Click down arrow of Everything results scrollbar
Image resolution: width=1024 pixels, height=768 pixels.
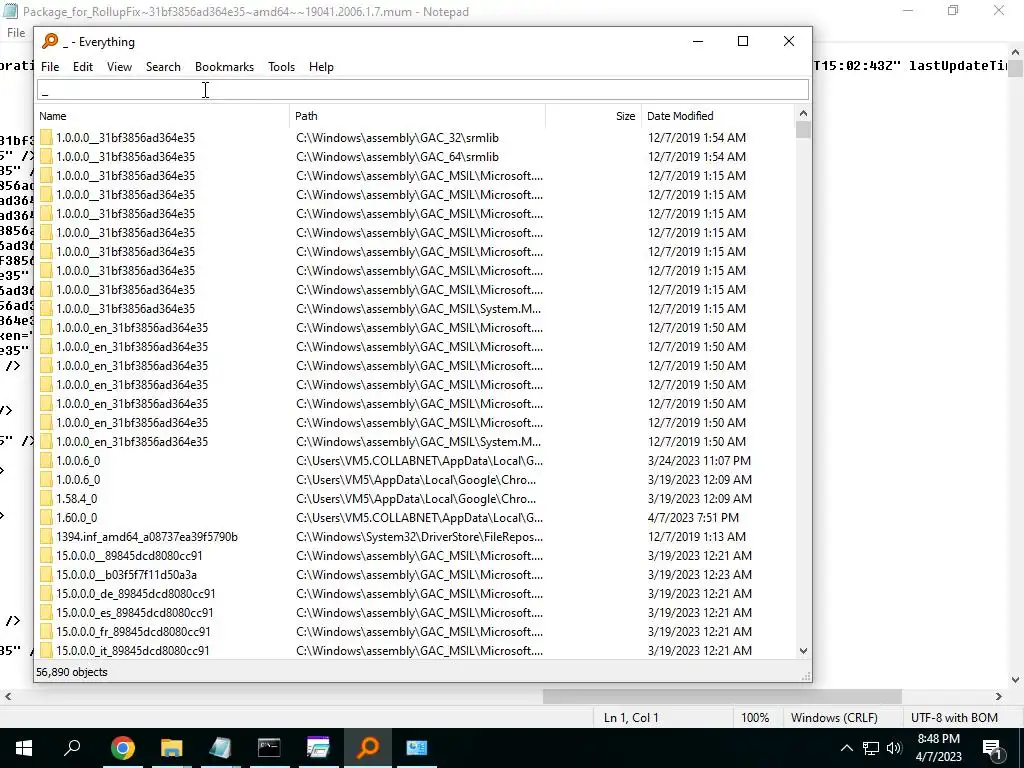(803, 651)
